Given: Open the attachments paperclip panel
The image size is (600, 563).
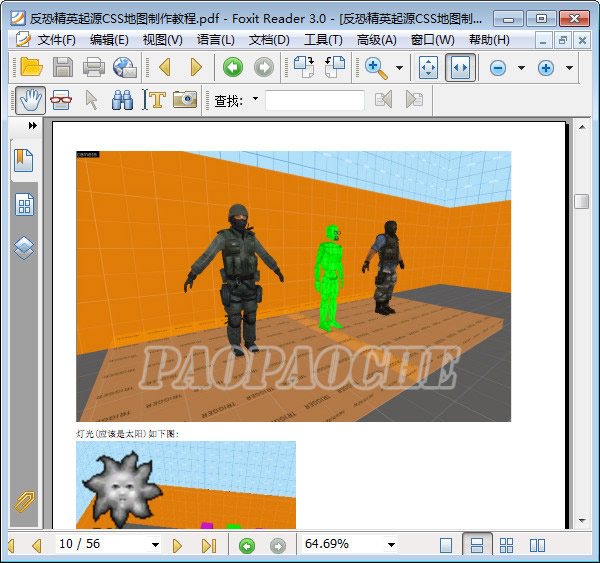Looking at the screenshot, I should [24, 501].
